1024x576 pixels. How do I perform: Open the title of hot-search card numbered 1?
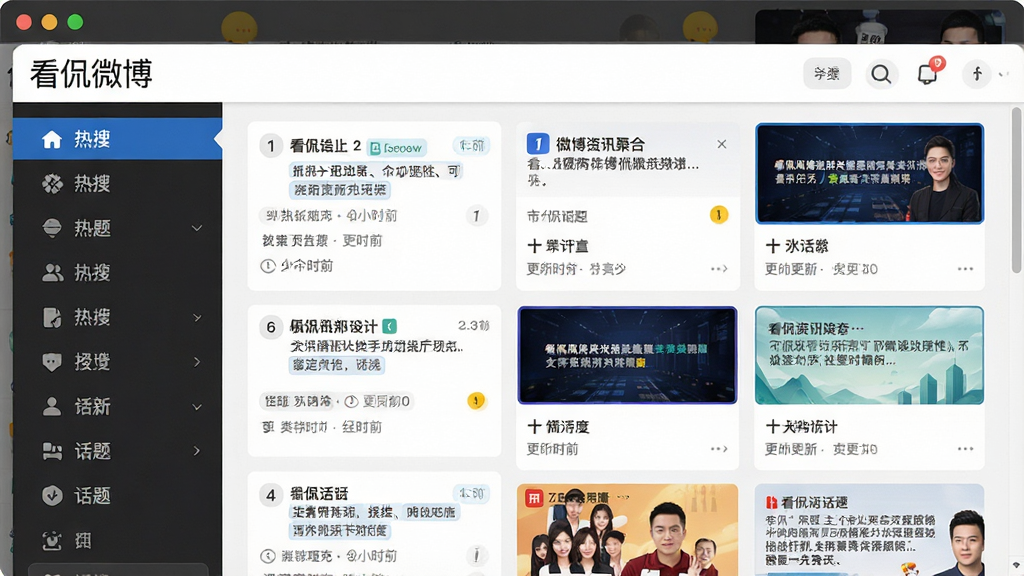click(x=325, y=146)
